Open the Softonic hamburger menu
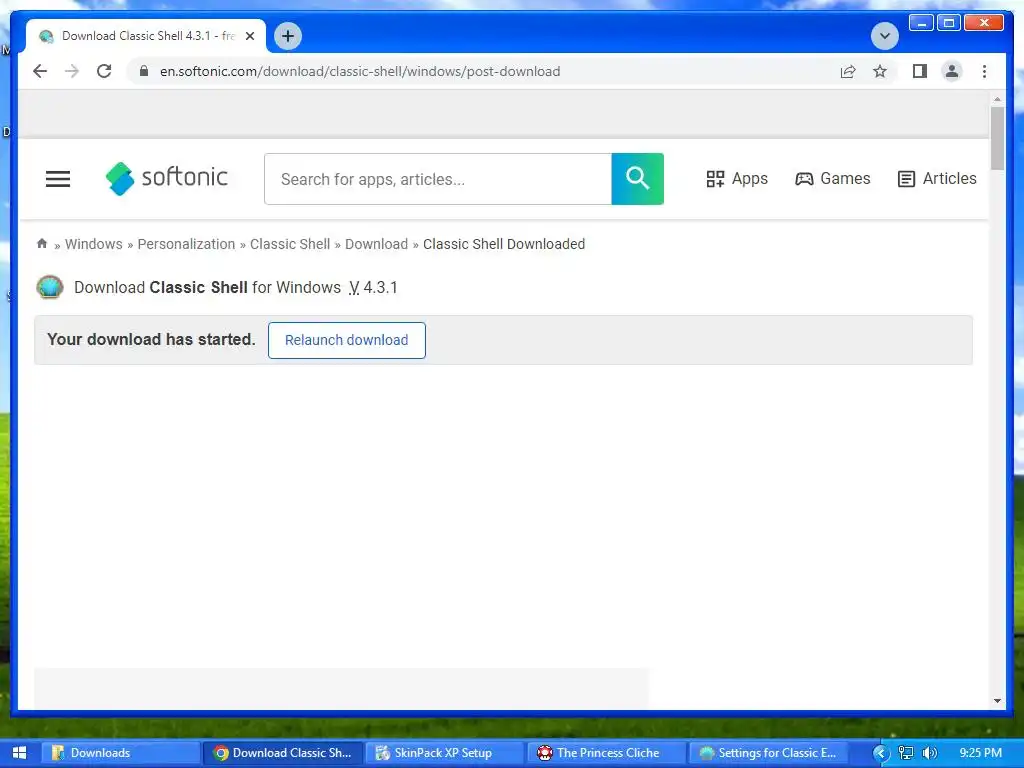Screen dimensions: 1024x768 [x=57, y=178]
